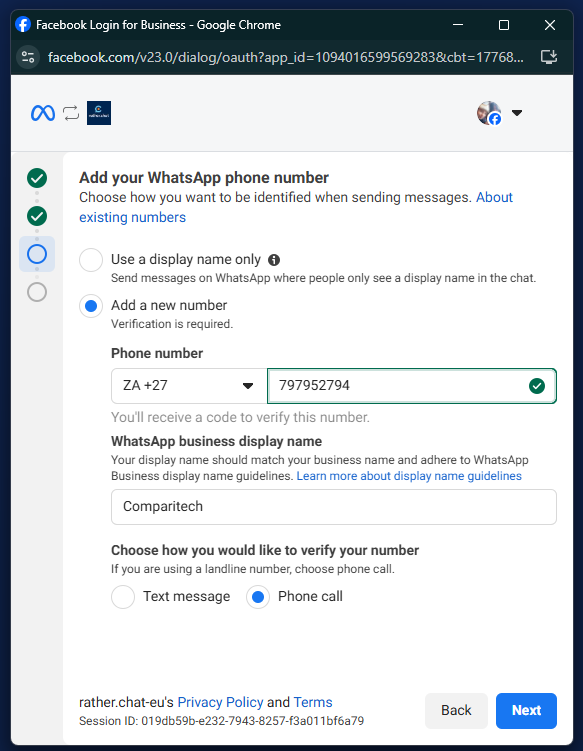The width and height of the screenshot is (583, 751).
Task: Open 'Learn more about display name guidelines' link
Action: pos(409,476)
